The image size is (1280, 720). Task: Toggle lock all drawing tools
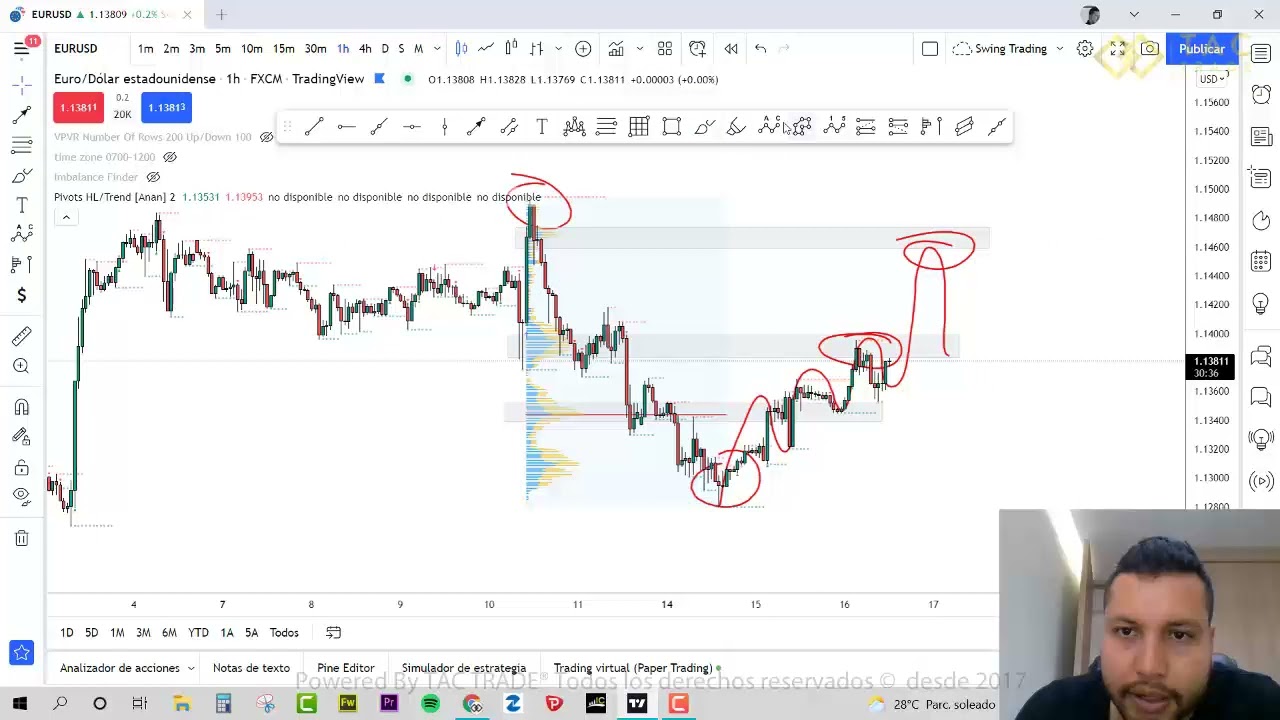[x=21, y=468]
